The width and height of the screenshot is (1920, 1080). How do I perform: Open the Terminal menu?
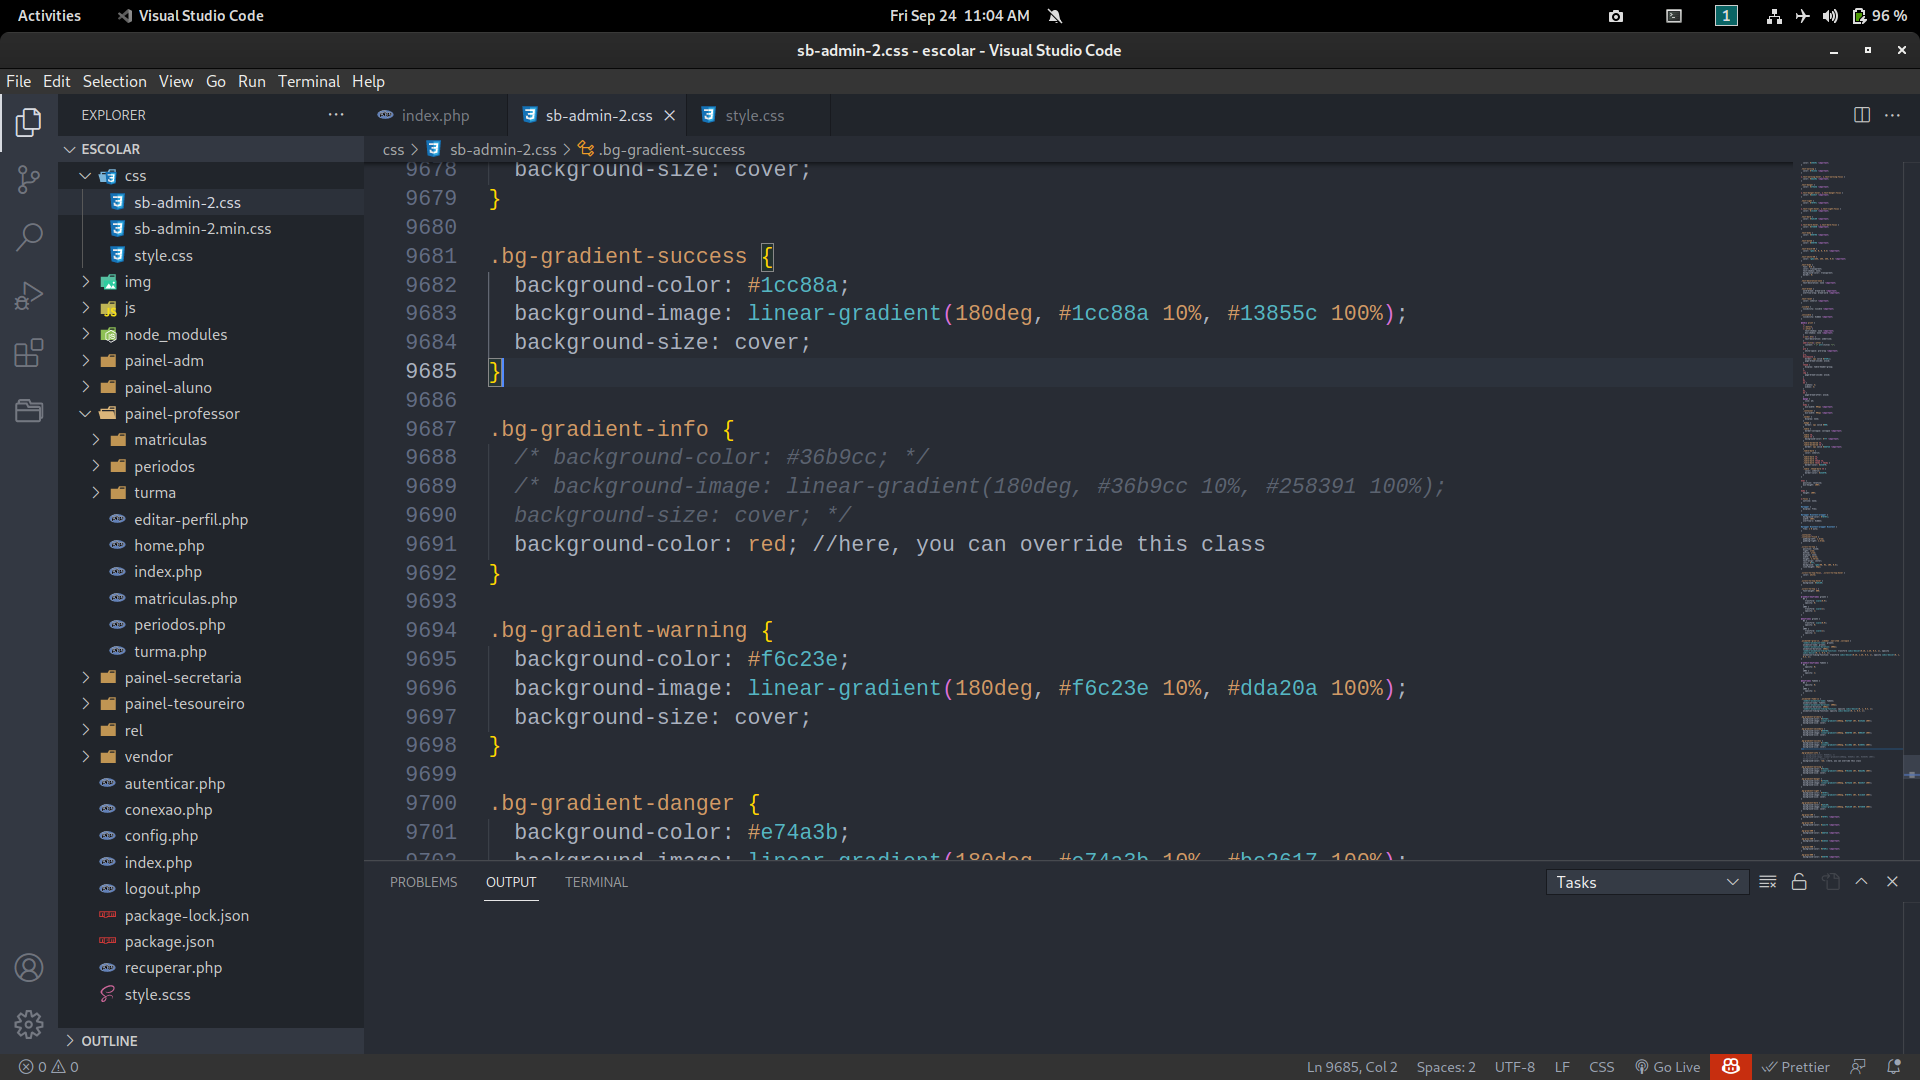(x=309, y=81)
